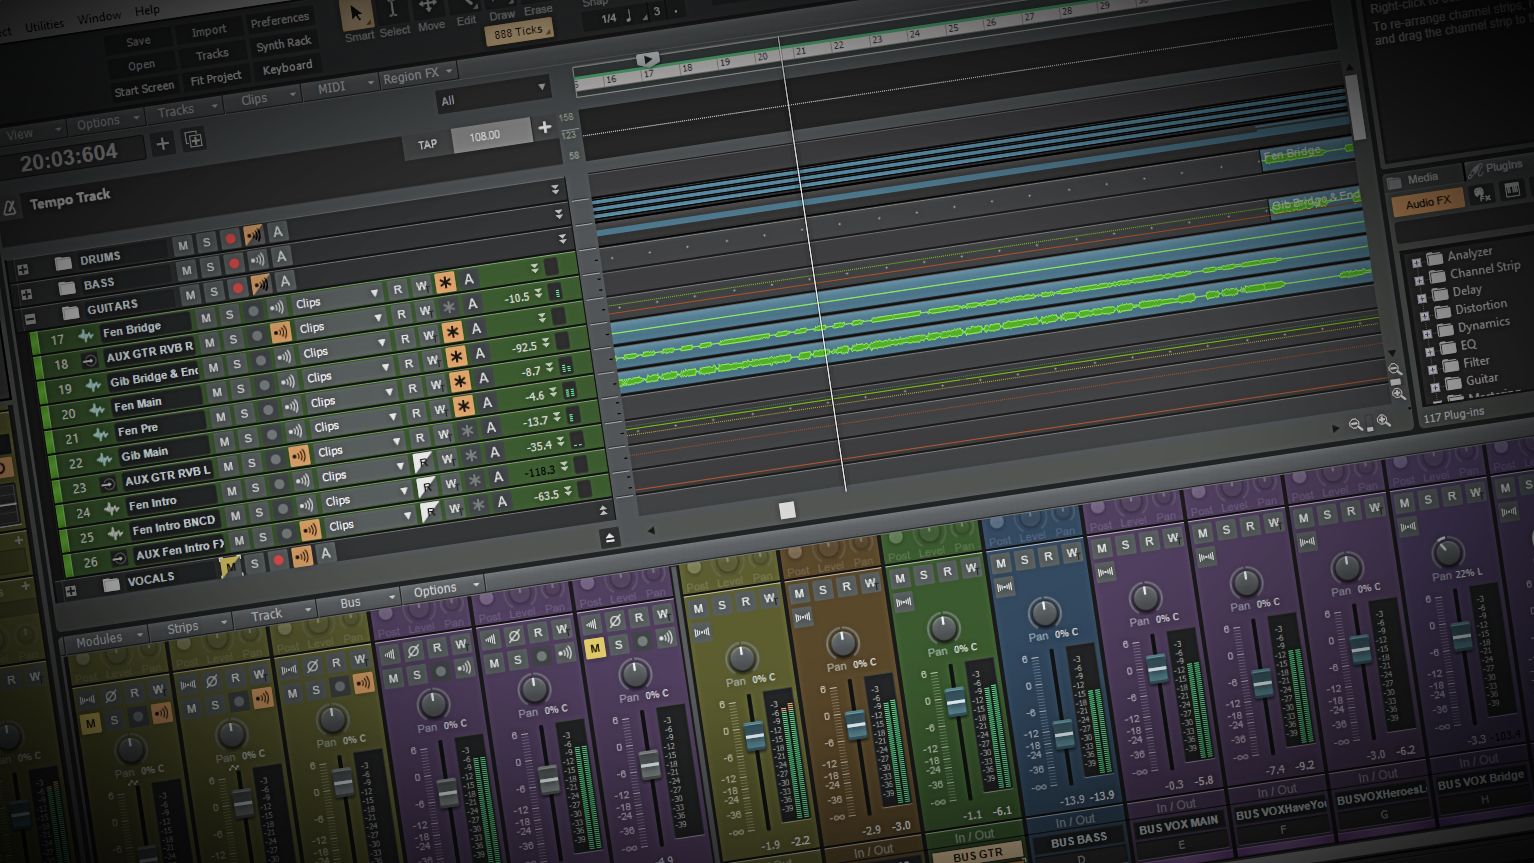Click the TAP tempo button
Viewport: 1534px width, 863px height.
point(427,144)
